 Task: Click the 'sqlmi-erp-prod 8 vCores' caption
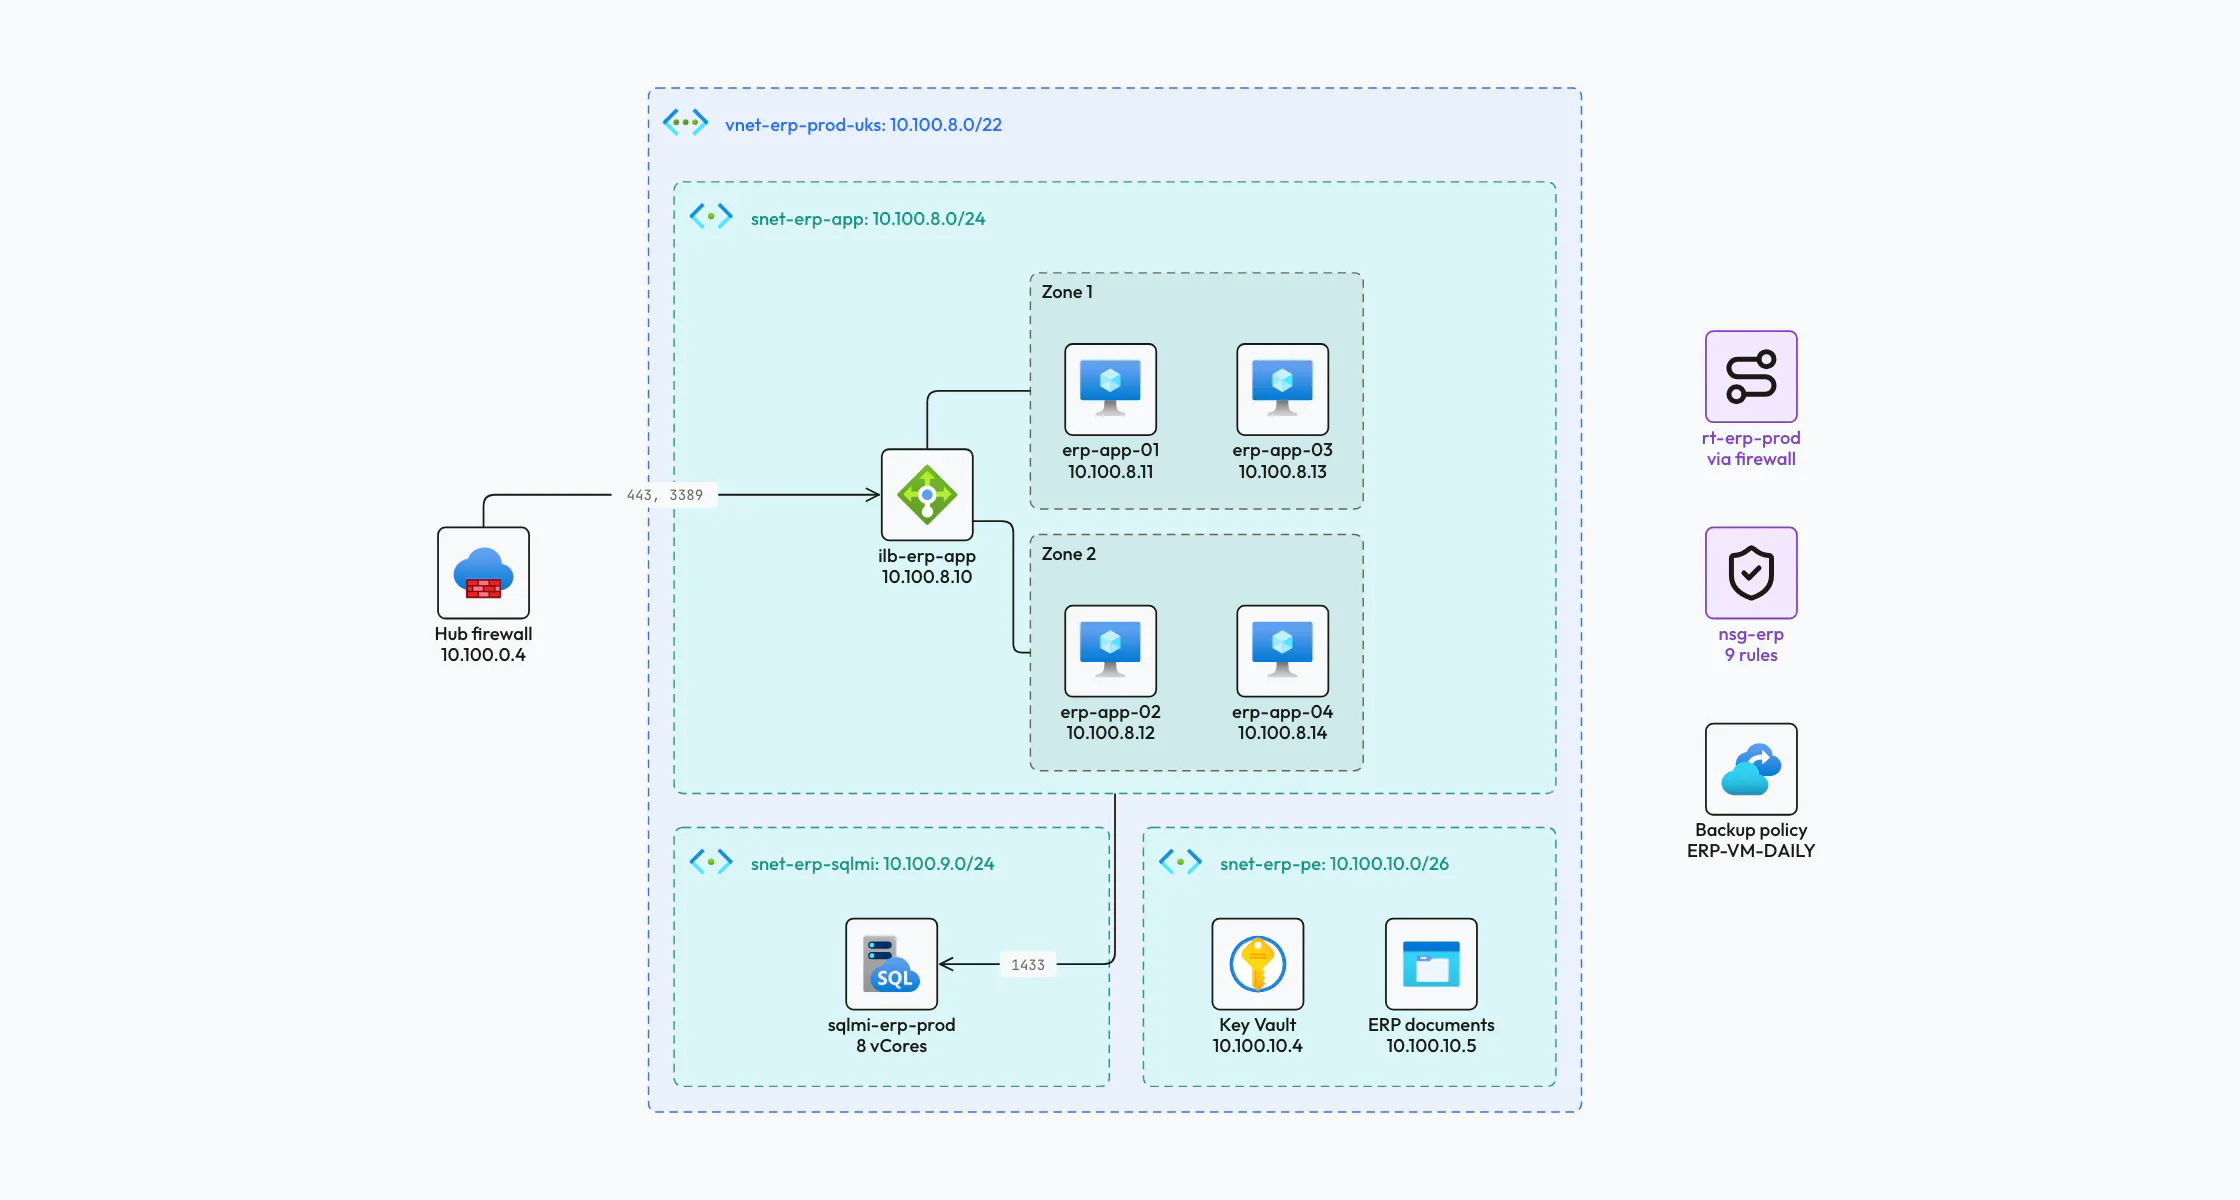(891, 1035)
